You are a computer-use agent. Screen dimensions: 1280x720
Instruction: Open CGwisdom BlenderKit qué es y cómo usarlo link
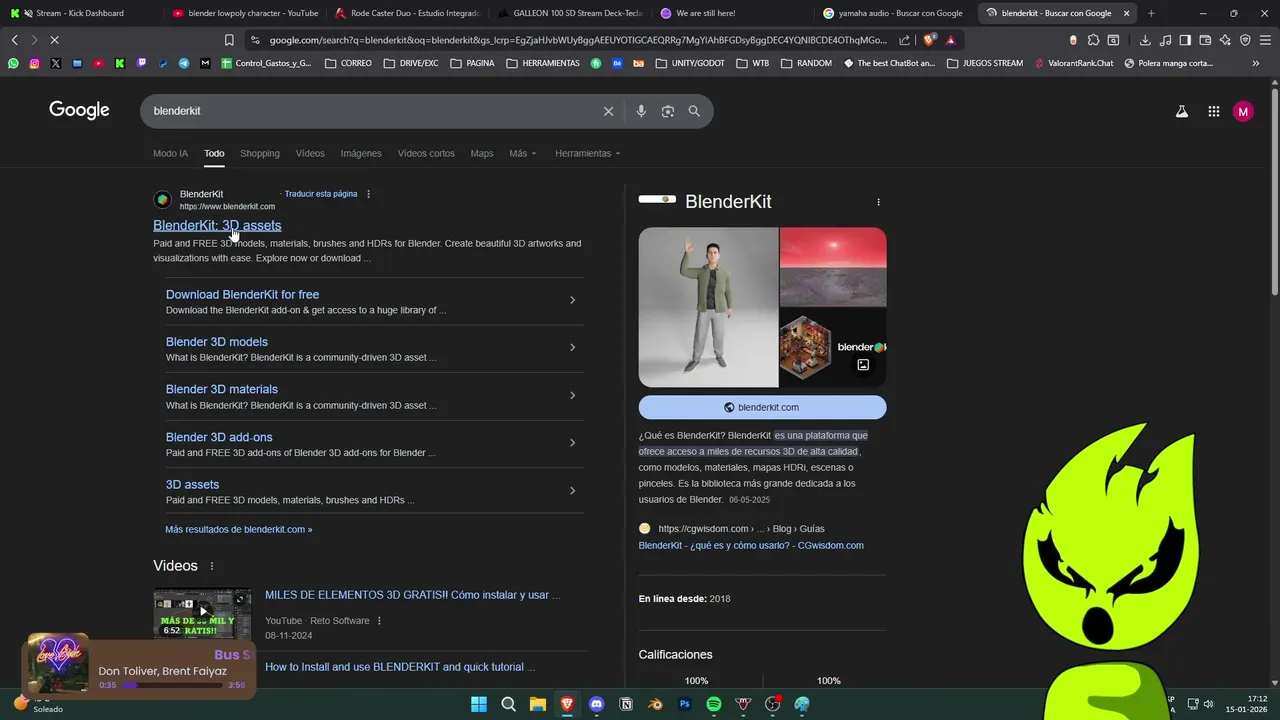pyautogui.click(x=751, y=545)
